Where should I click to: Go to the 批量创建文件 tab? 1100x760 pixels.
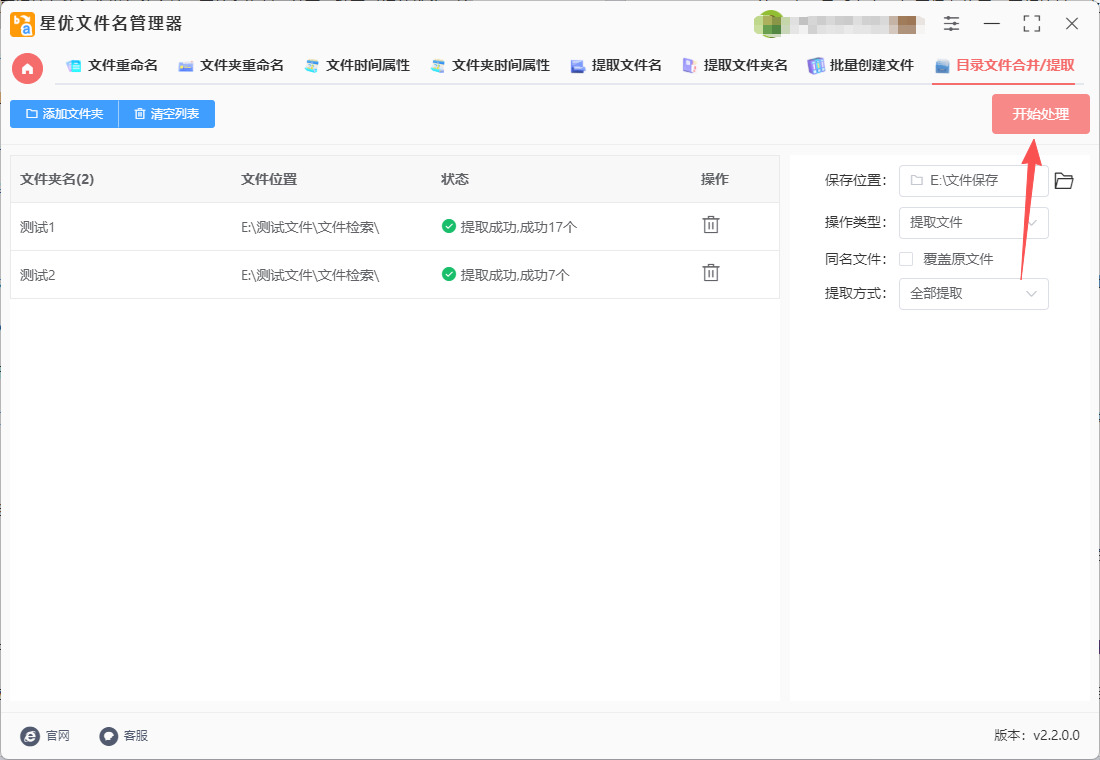click(x=861, y=66)
